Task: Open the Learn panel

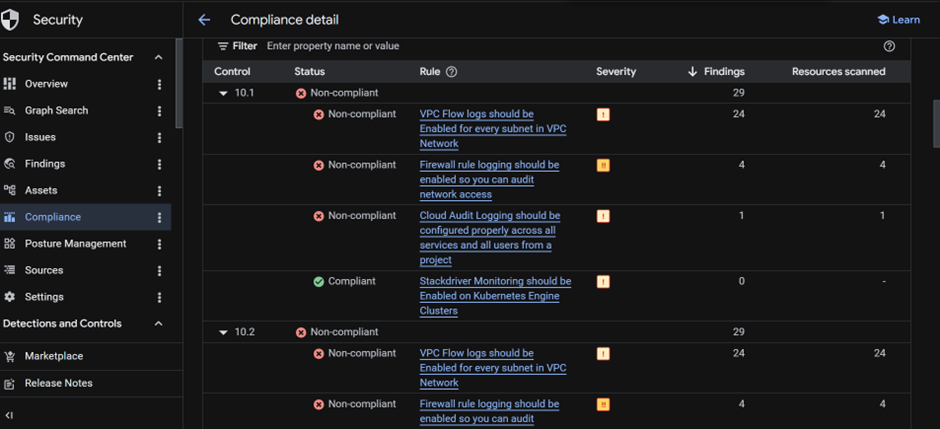Action: coord(898,20)
